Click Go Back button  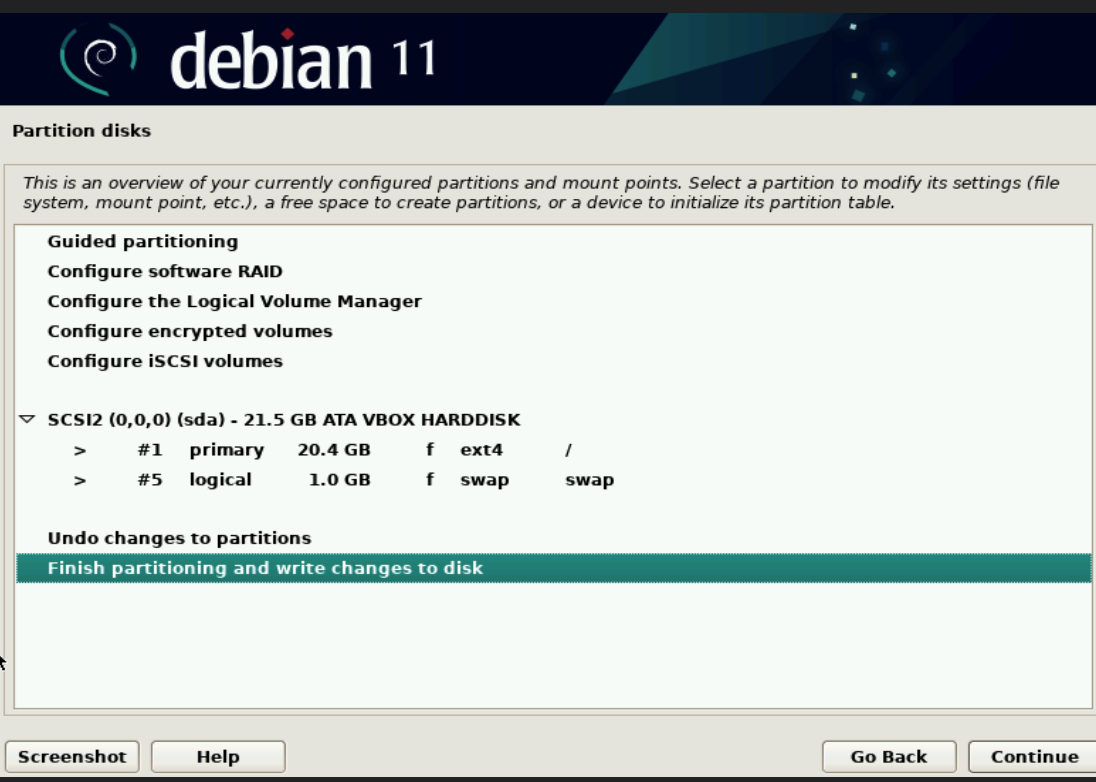888,757
